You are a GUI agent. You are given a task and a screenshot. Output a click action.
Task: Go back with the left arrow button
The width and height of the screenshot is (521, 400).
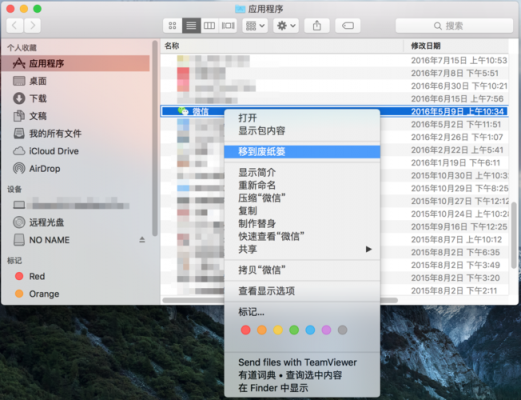15,26
